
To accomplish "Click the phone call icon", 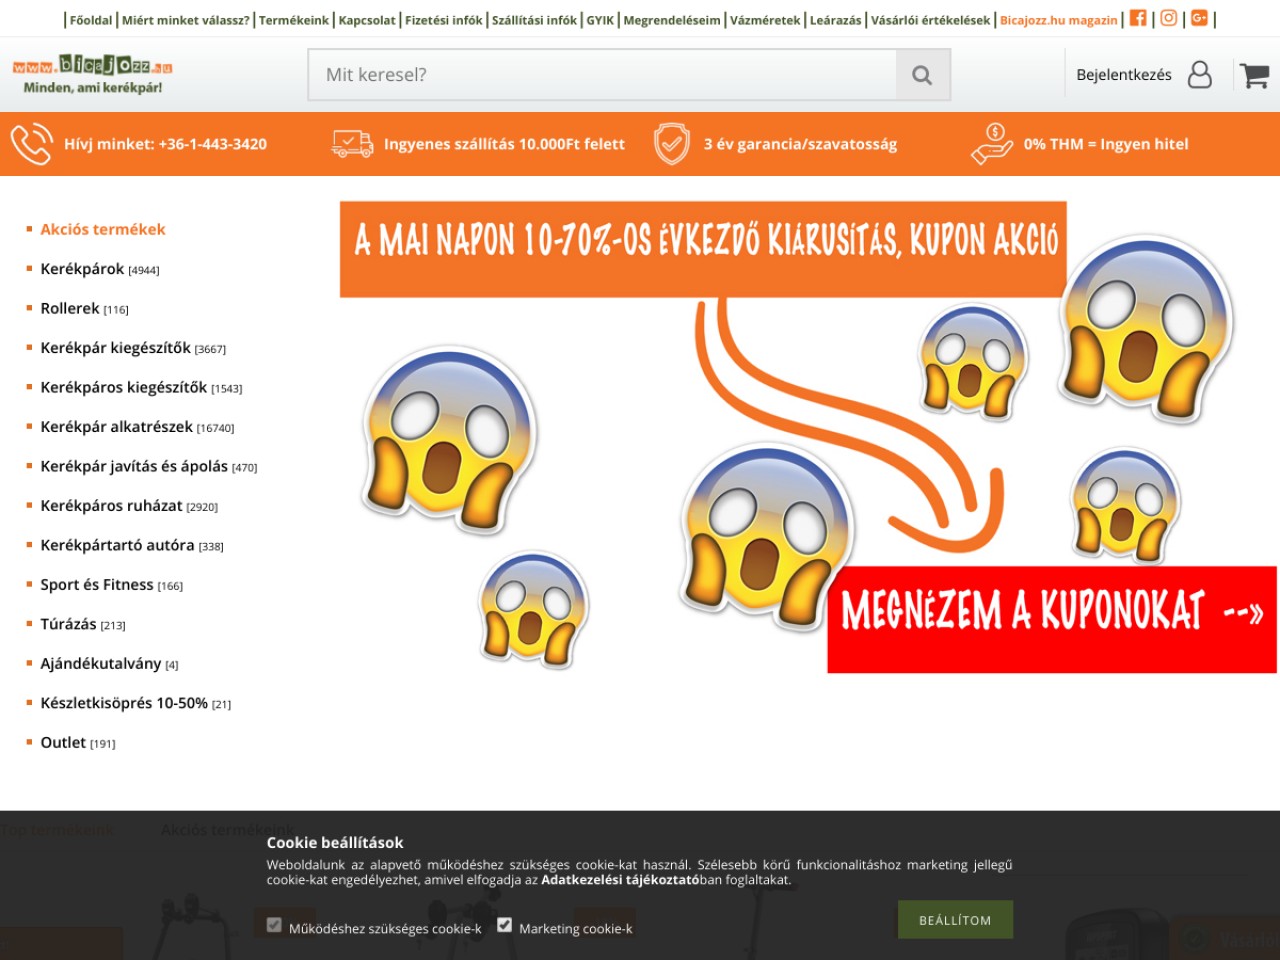I will 32,144.
